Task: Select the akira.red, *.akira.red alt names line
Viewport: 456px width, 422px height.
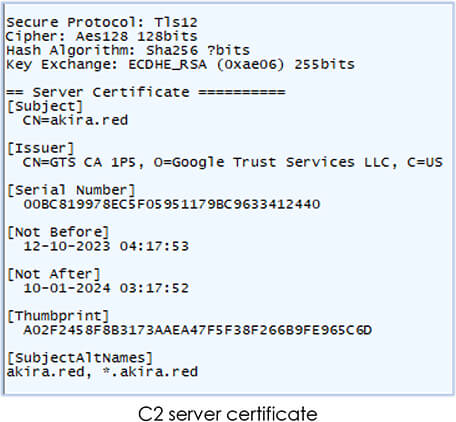Action: (102, 372)
